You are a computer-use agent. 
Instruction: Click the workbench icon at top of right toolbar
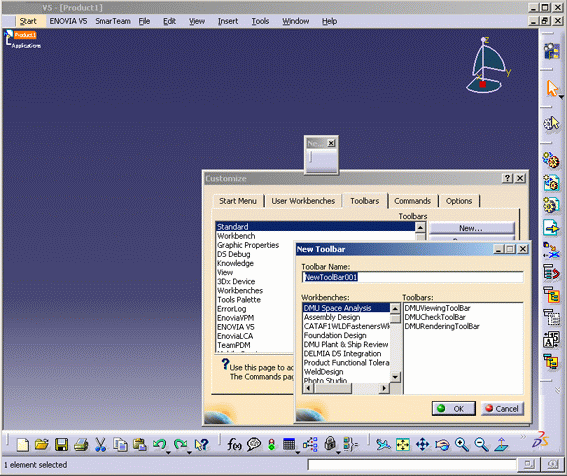coord(552,51)
